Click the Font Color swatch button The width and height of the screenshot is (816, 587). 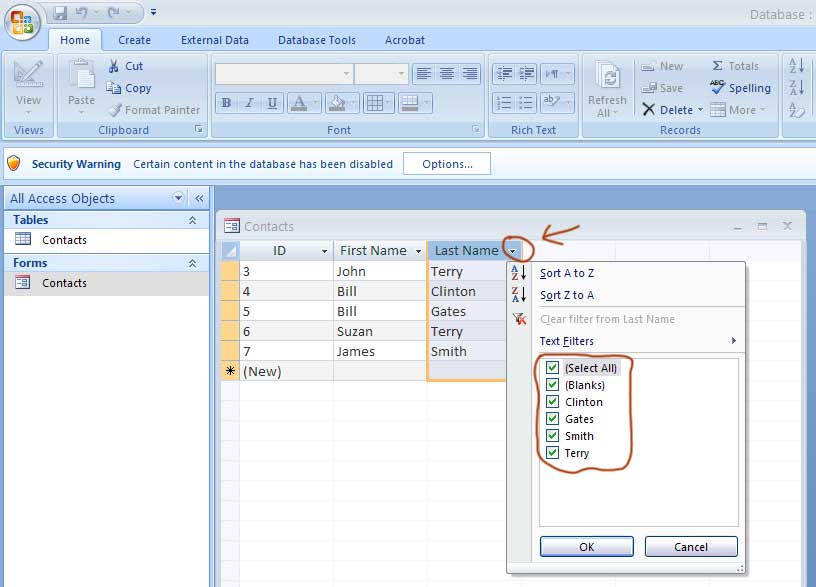point(299,103)
